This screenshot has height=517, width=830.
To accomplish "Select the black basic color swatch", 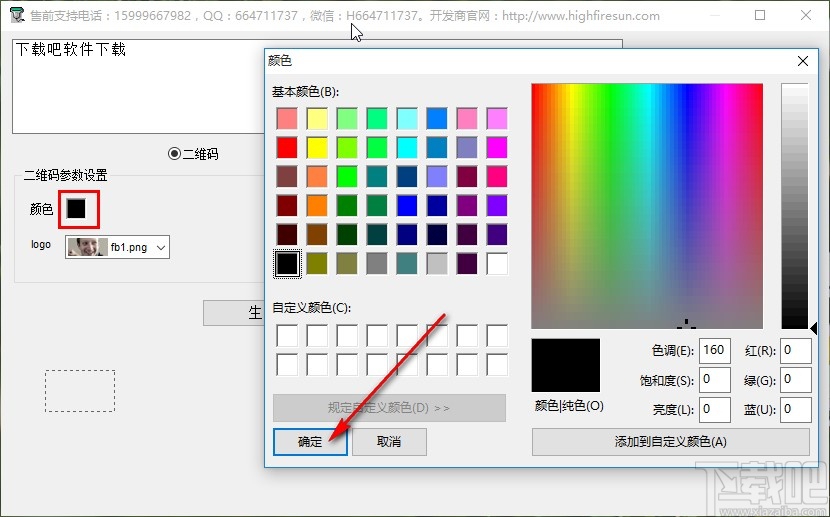I will [x=287, y=264].
